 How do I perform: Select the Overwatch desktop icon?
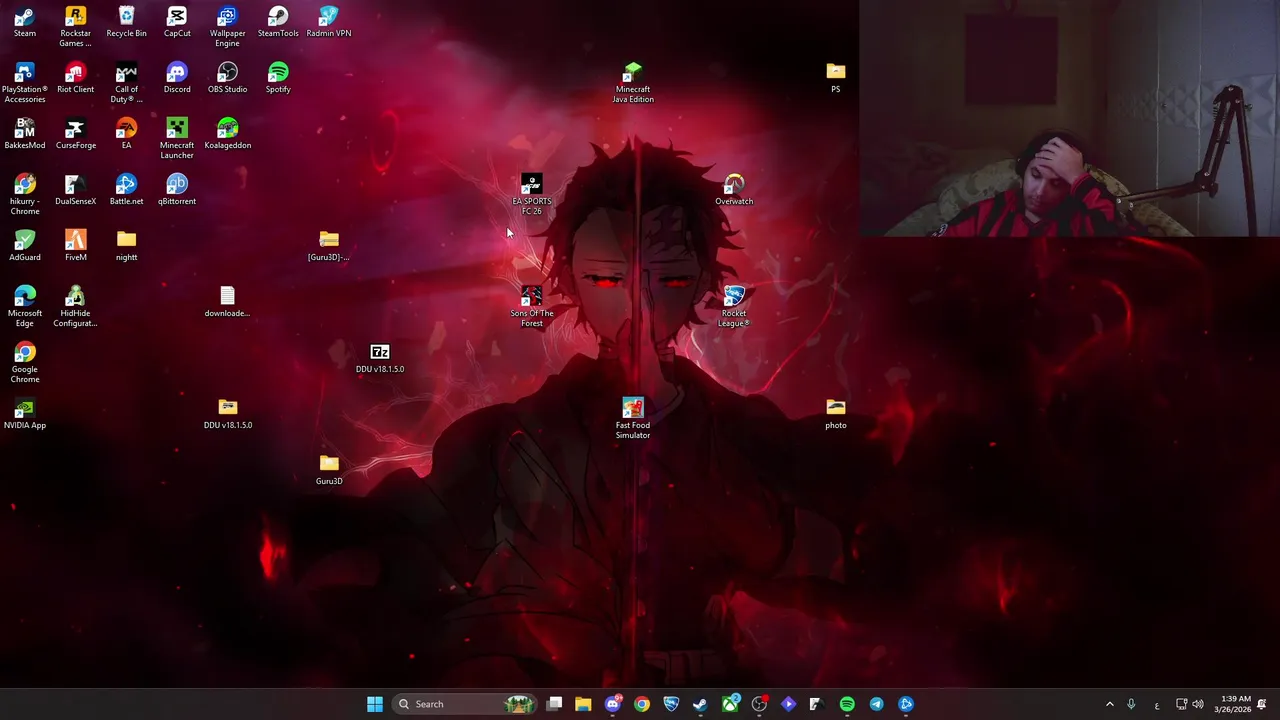tap(734, 191)
